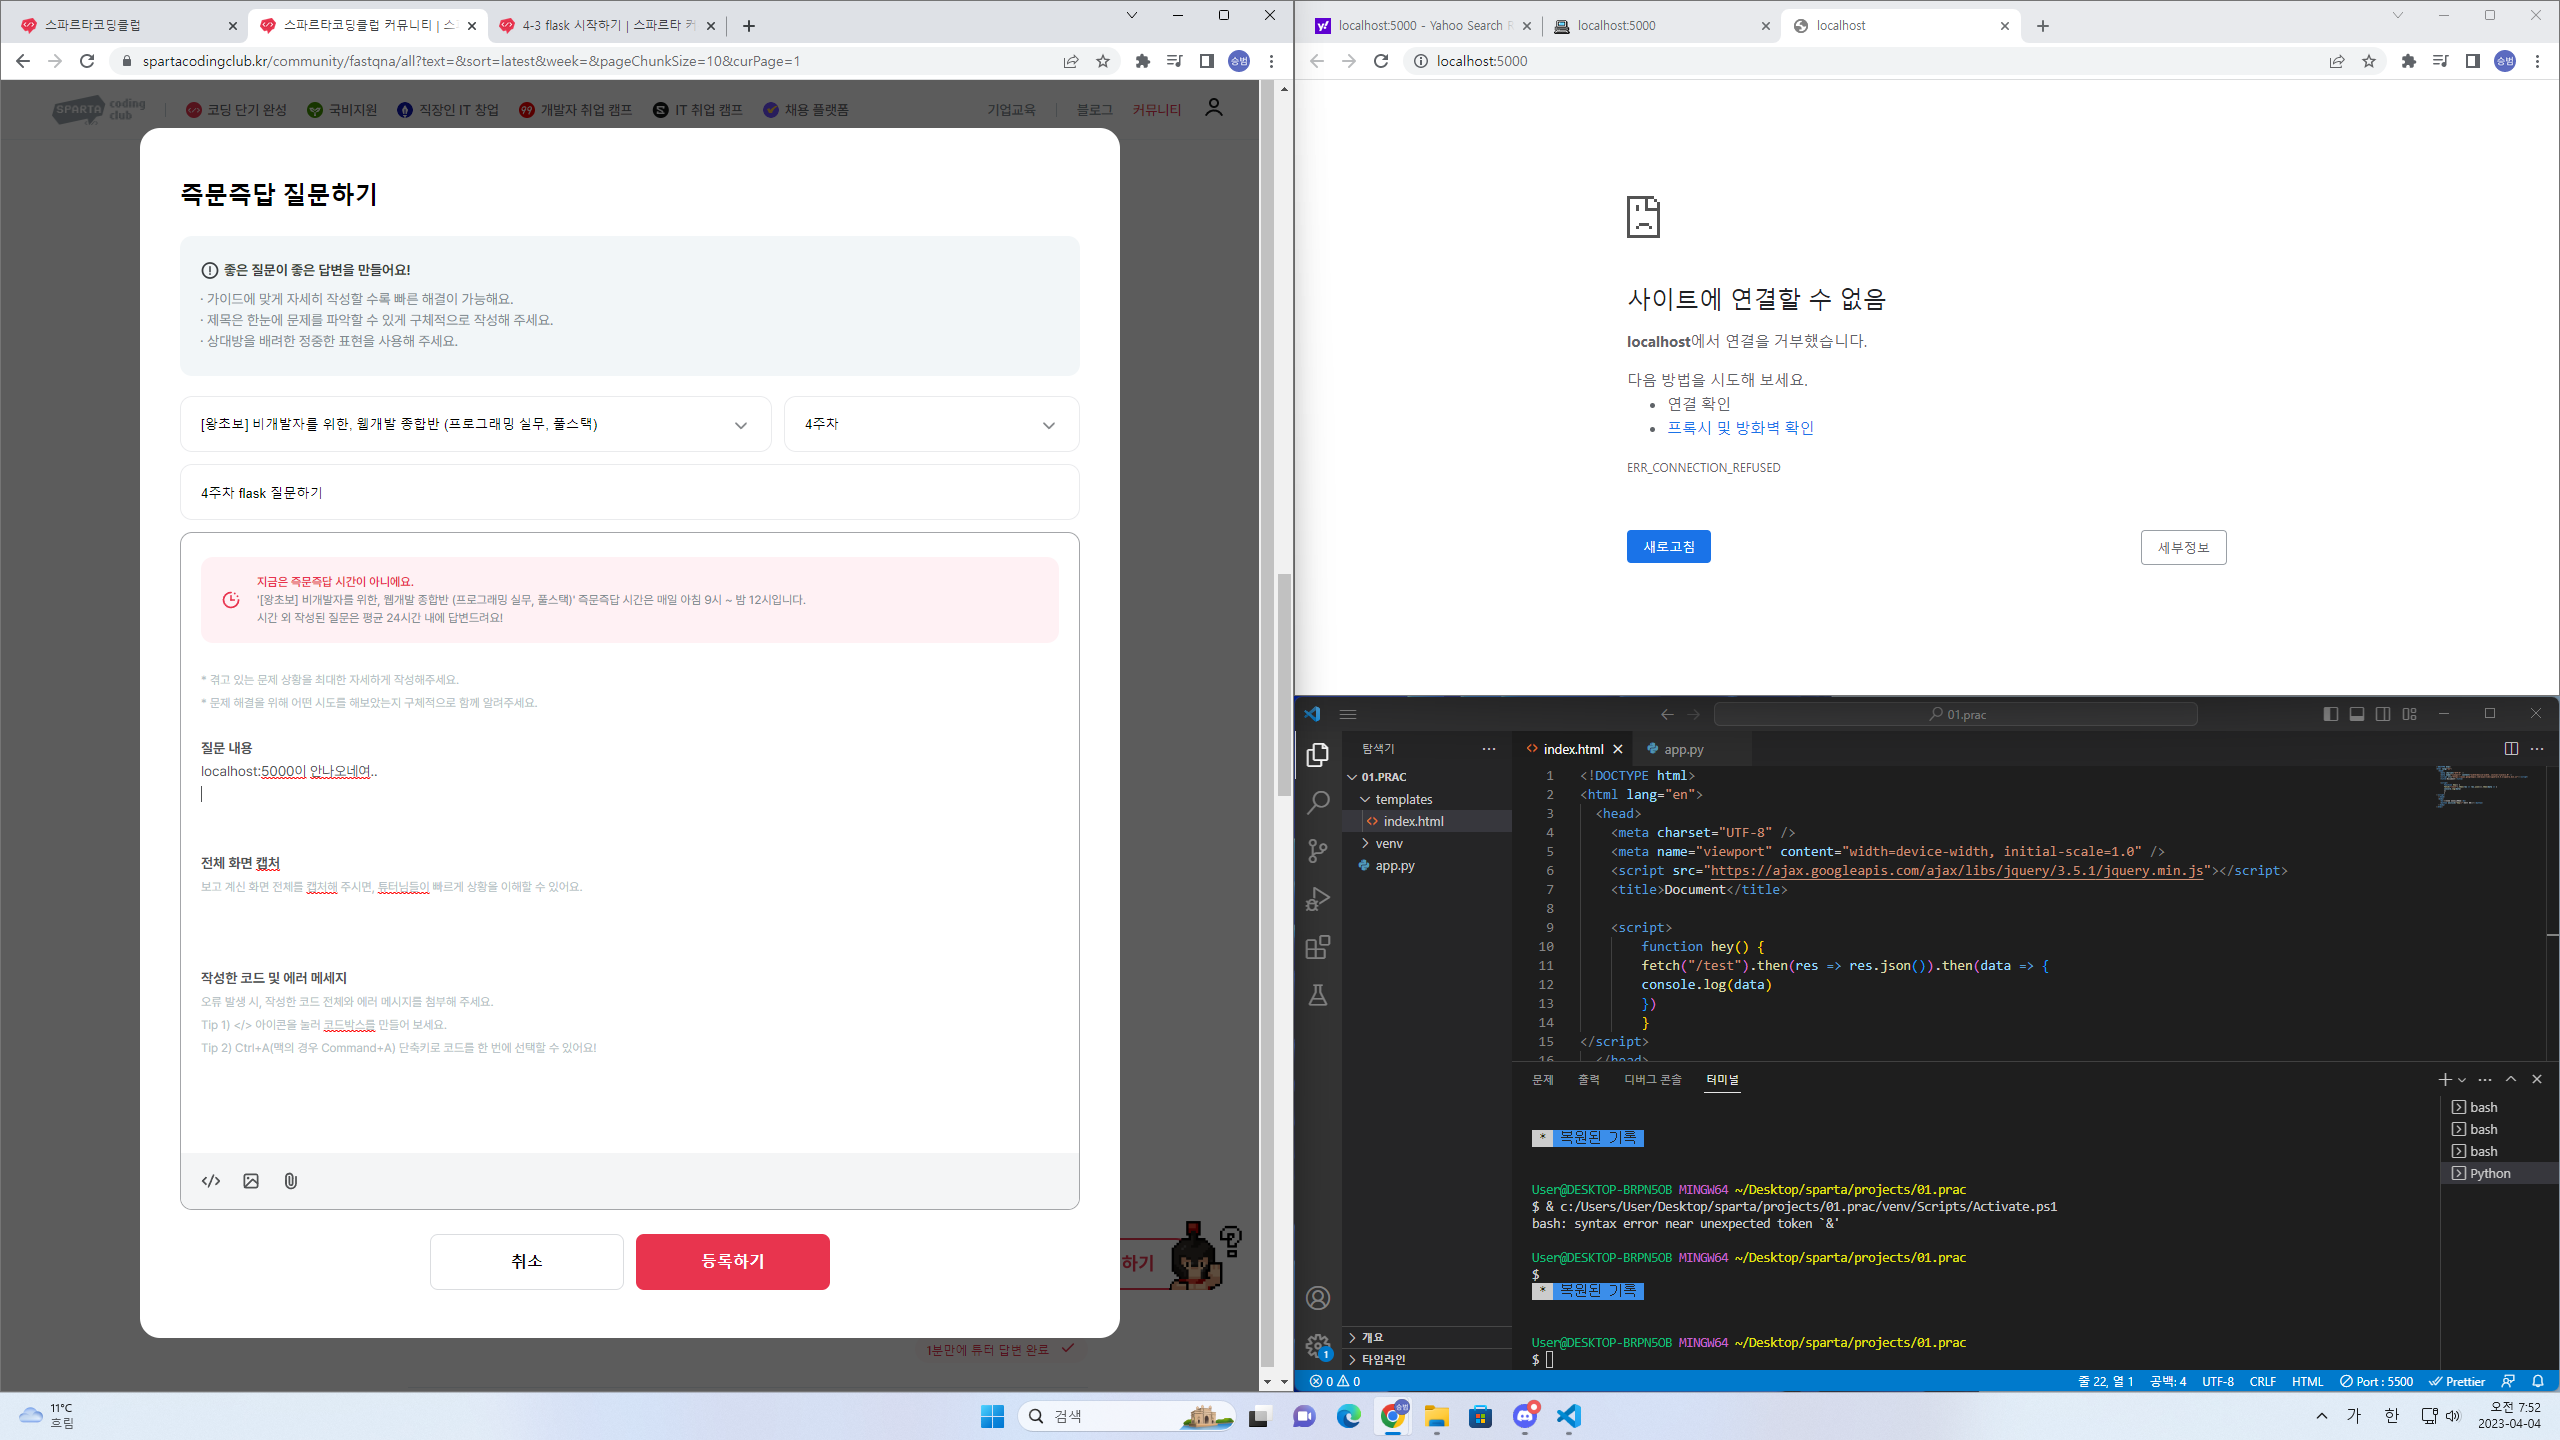Screen dimensions: 2560x1440
Task: Click the question title input field
Action: (x=630, y=492)
